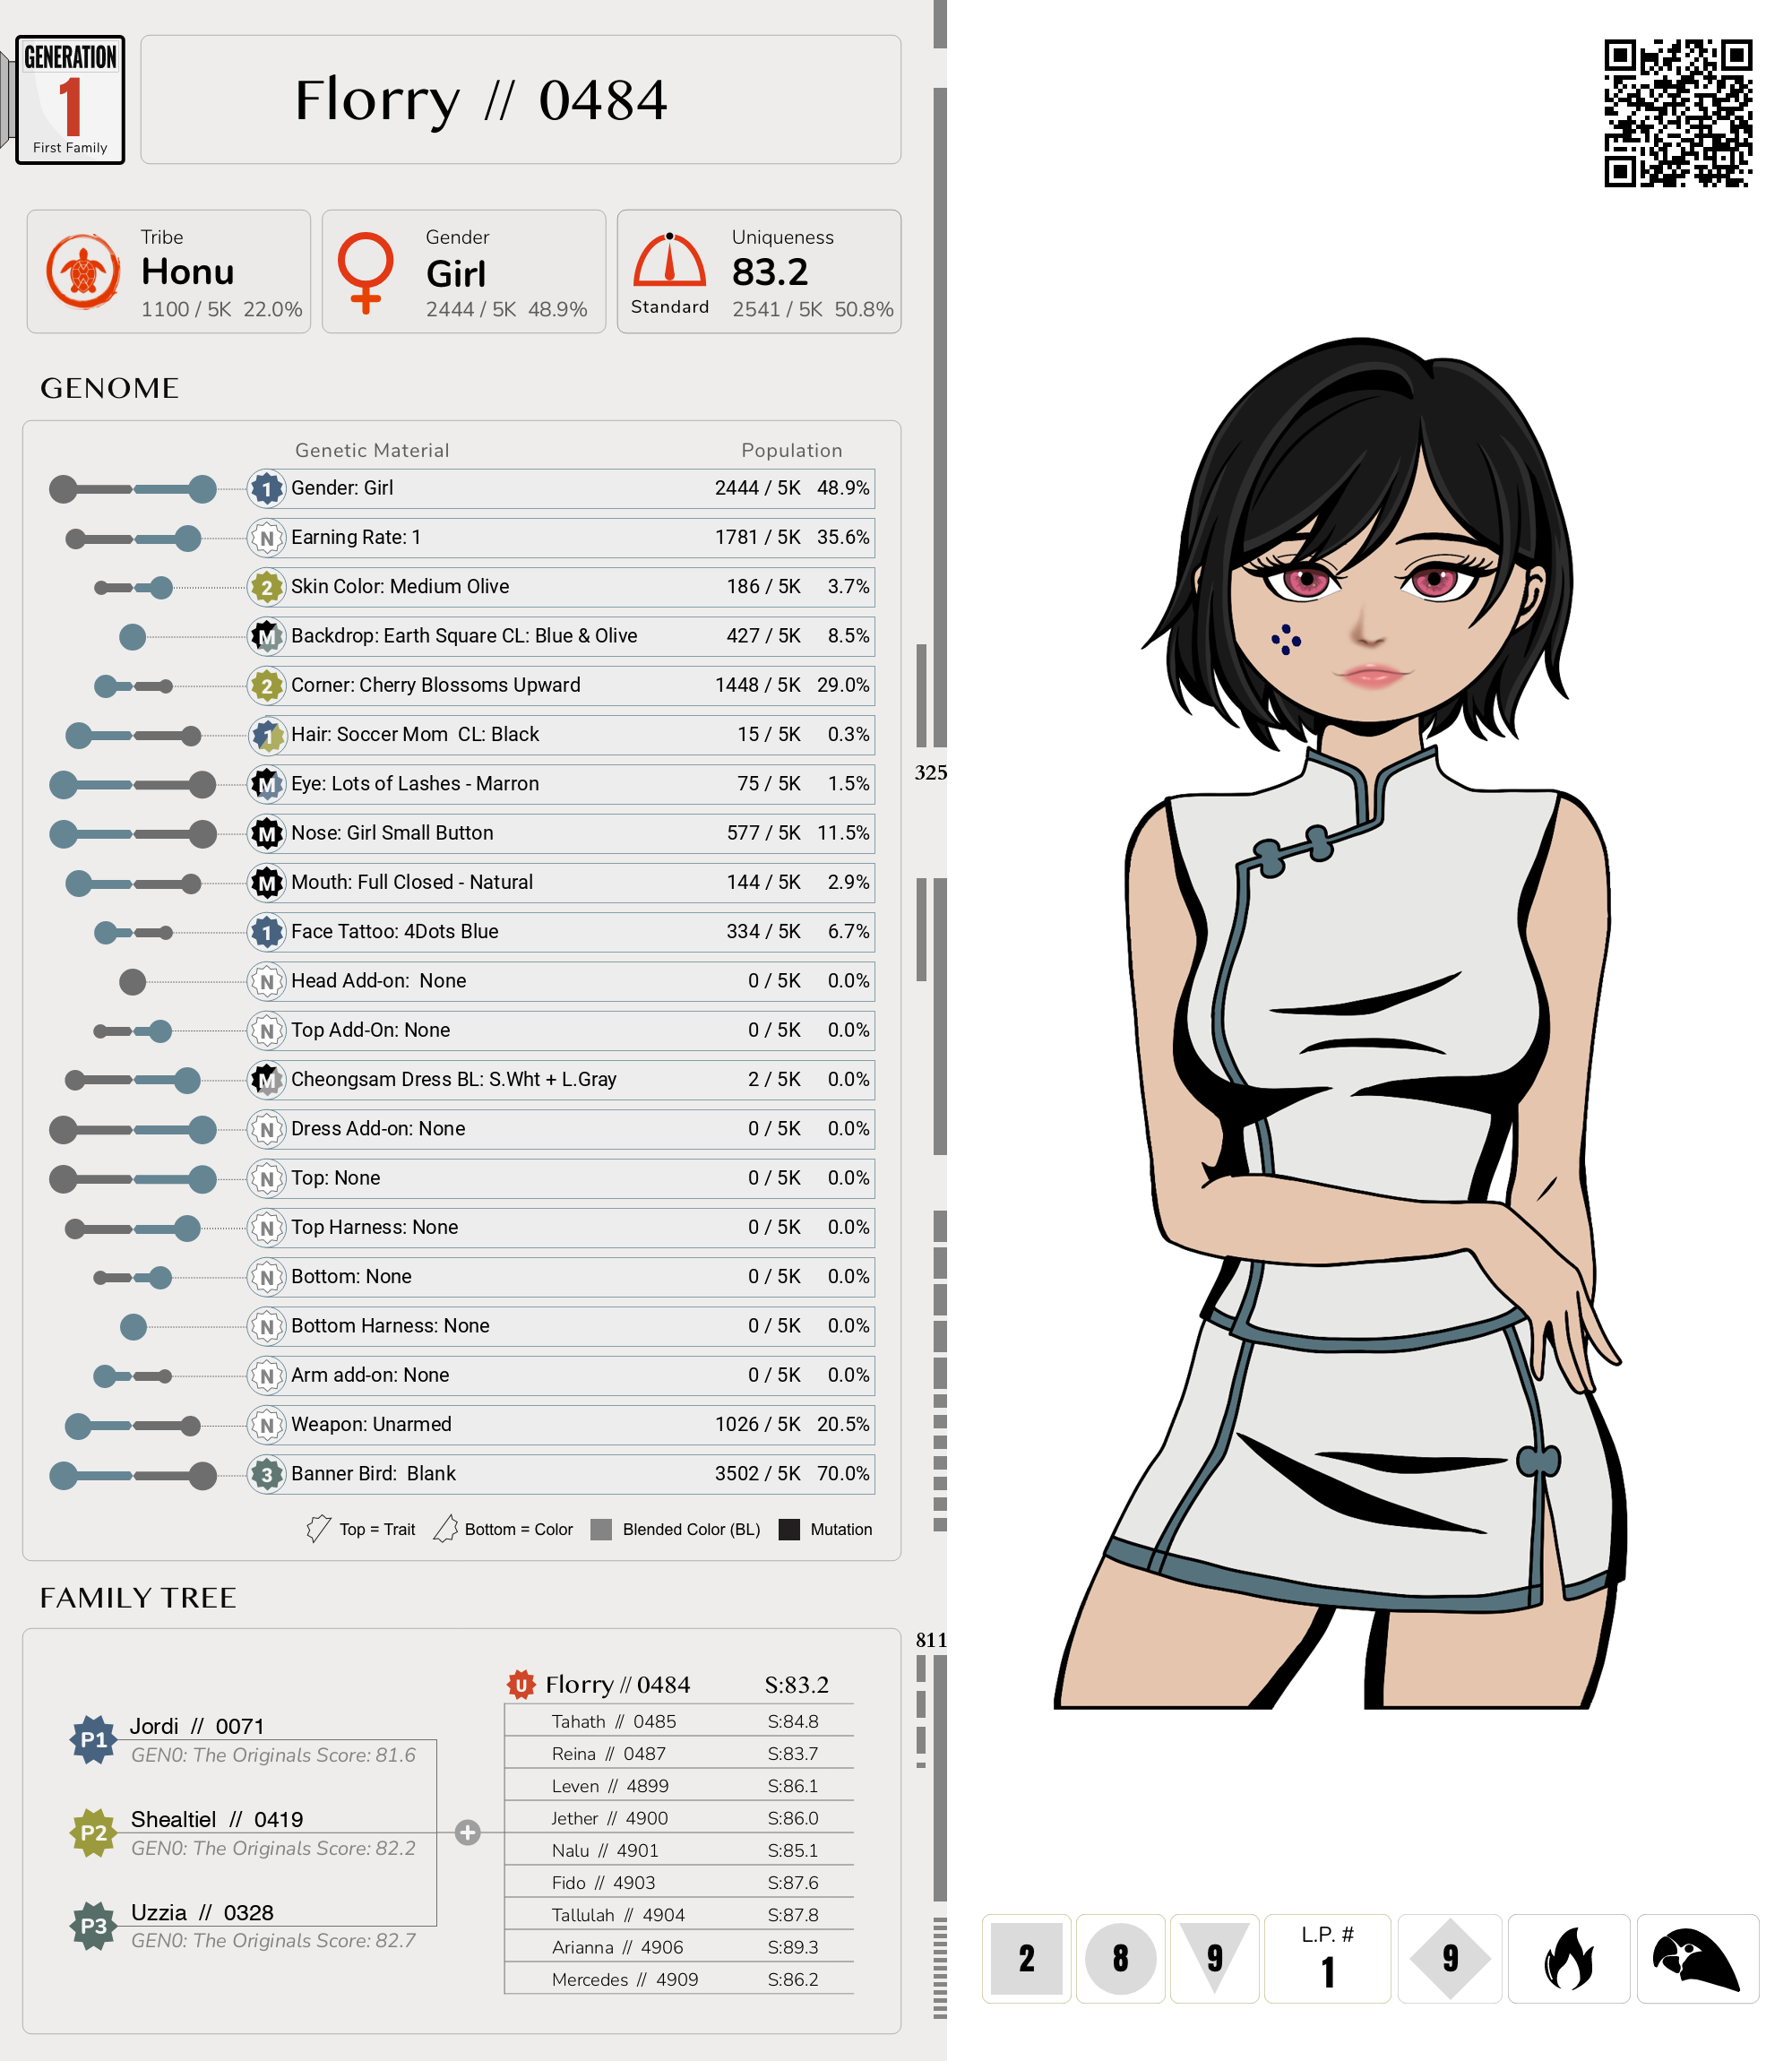
Task: Click the flame icon in the bottom bar
Action: point(1568,1958)
